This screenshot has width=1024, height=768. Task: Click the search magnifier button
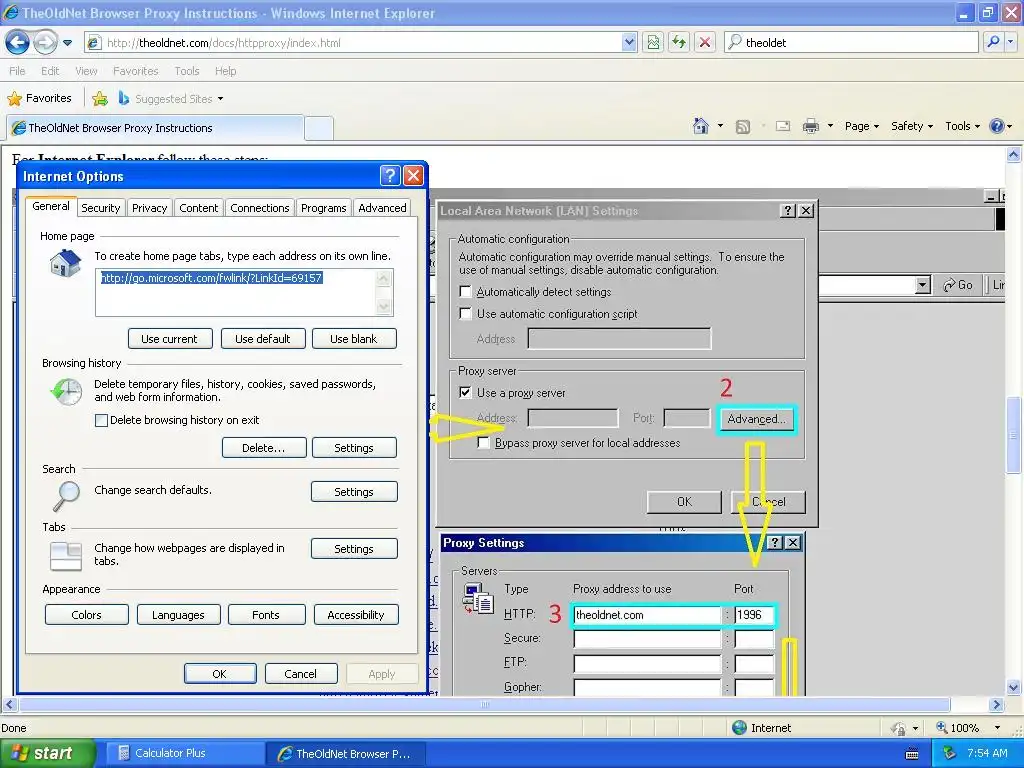[993, 42]
